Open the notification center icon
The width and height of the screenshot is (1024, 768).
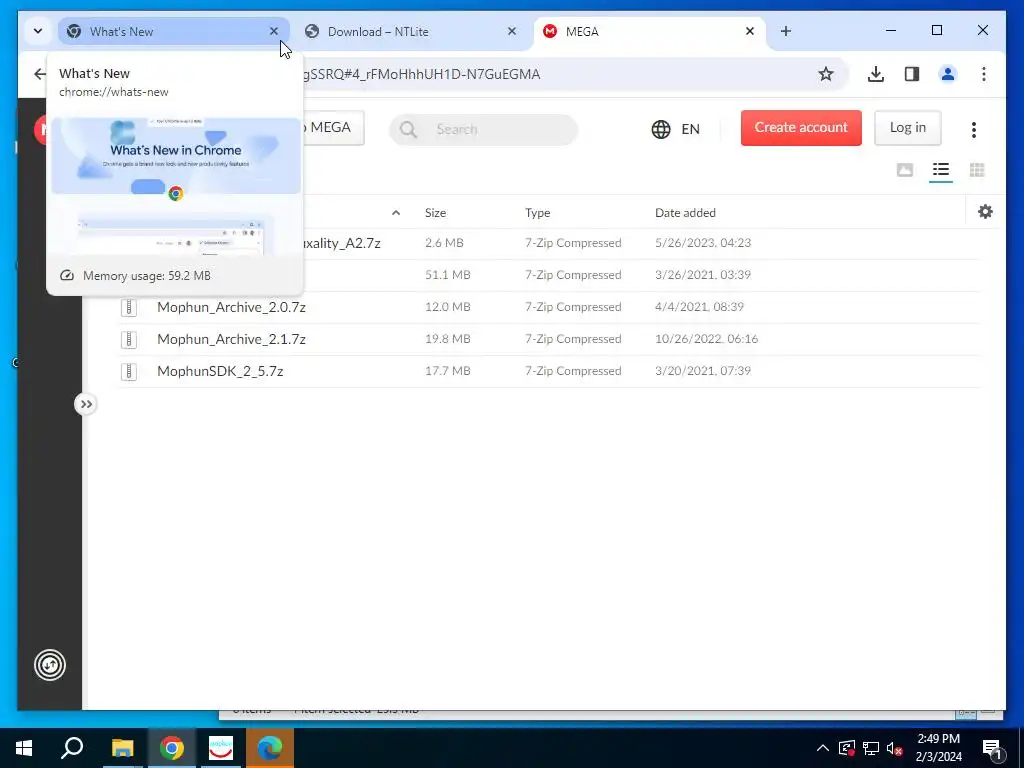[x=991, y=749]
